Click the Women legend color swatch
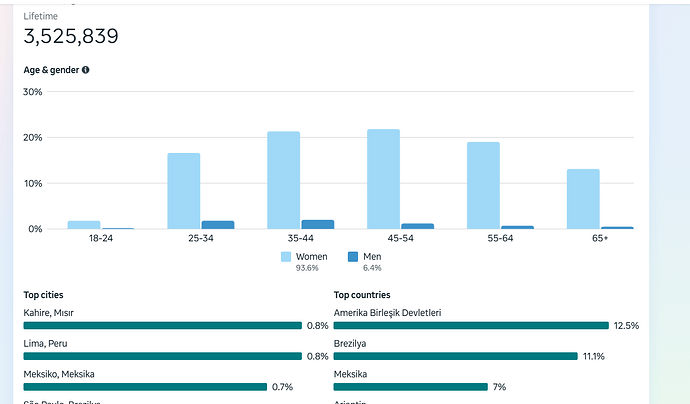Viewport: 690px width, 404px height. pyautogui.click(x=287, y=257)
